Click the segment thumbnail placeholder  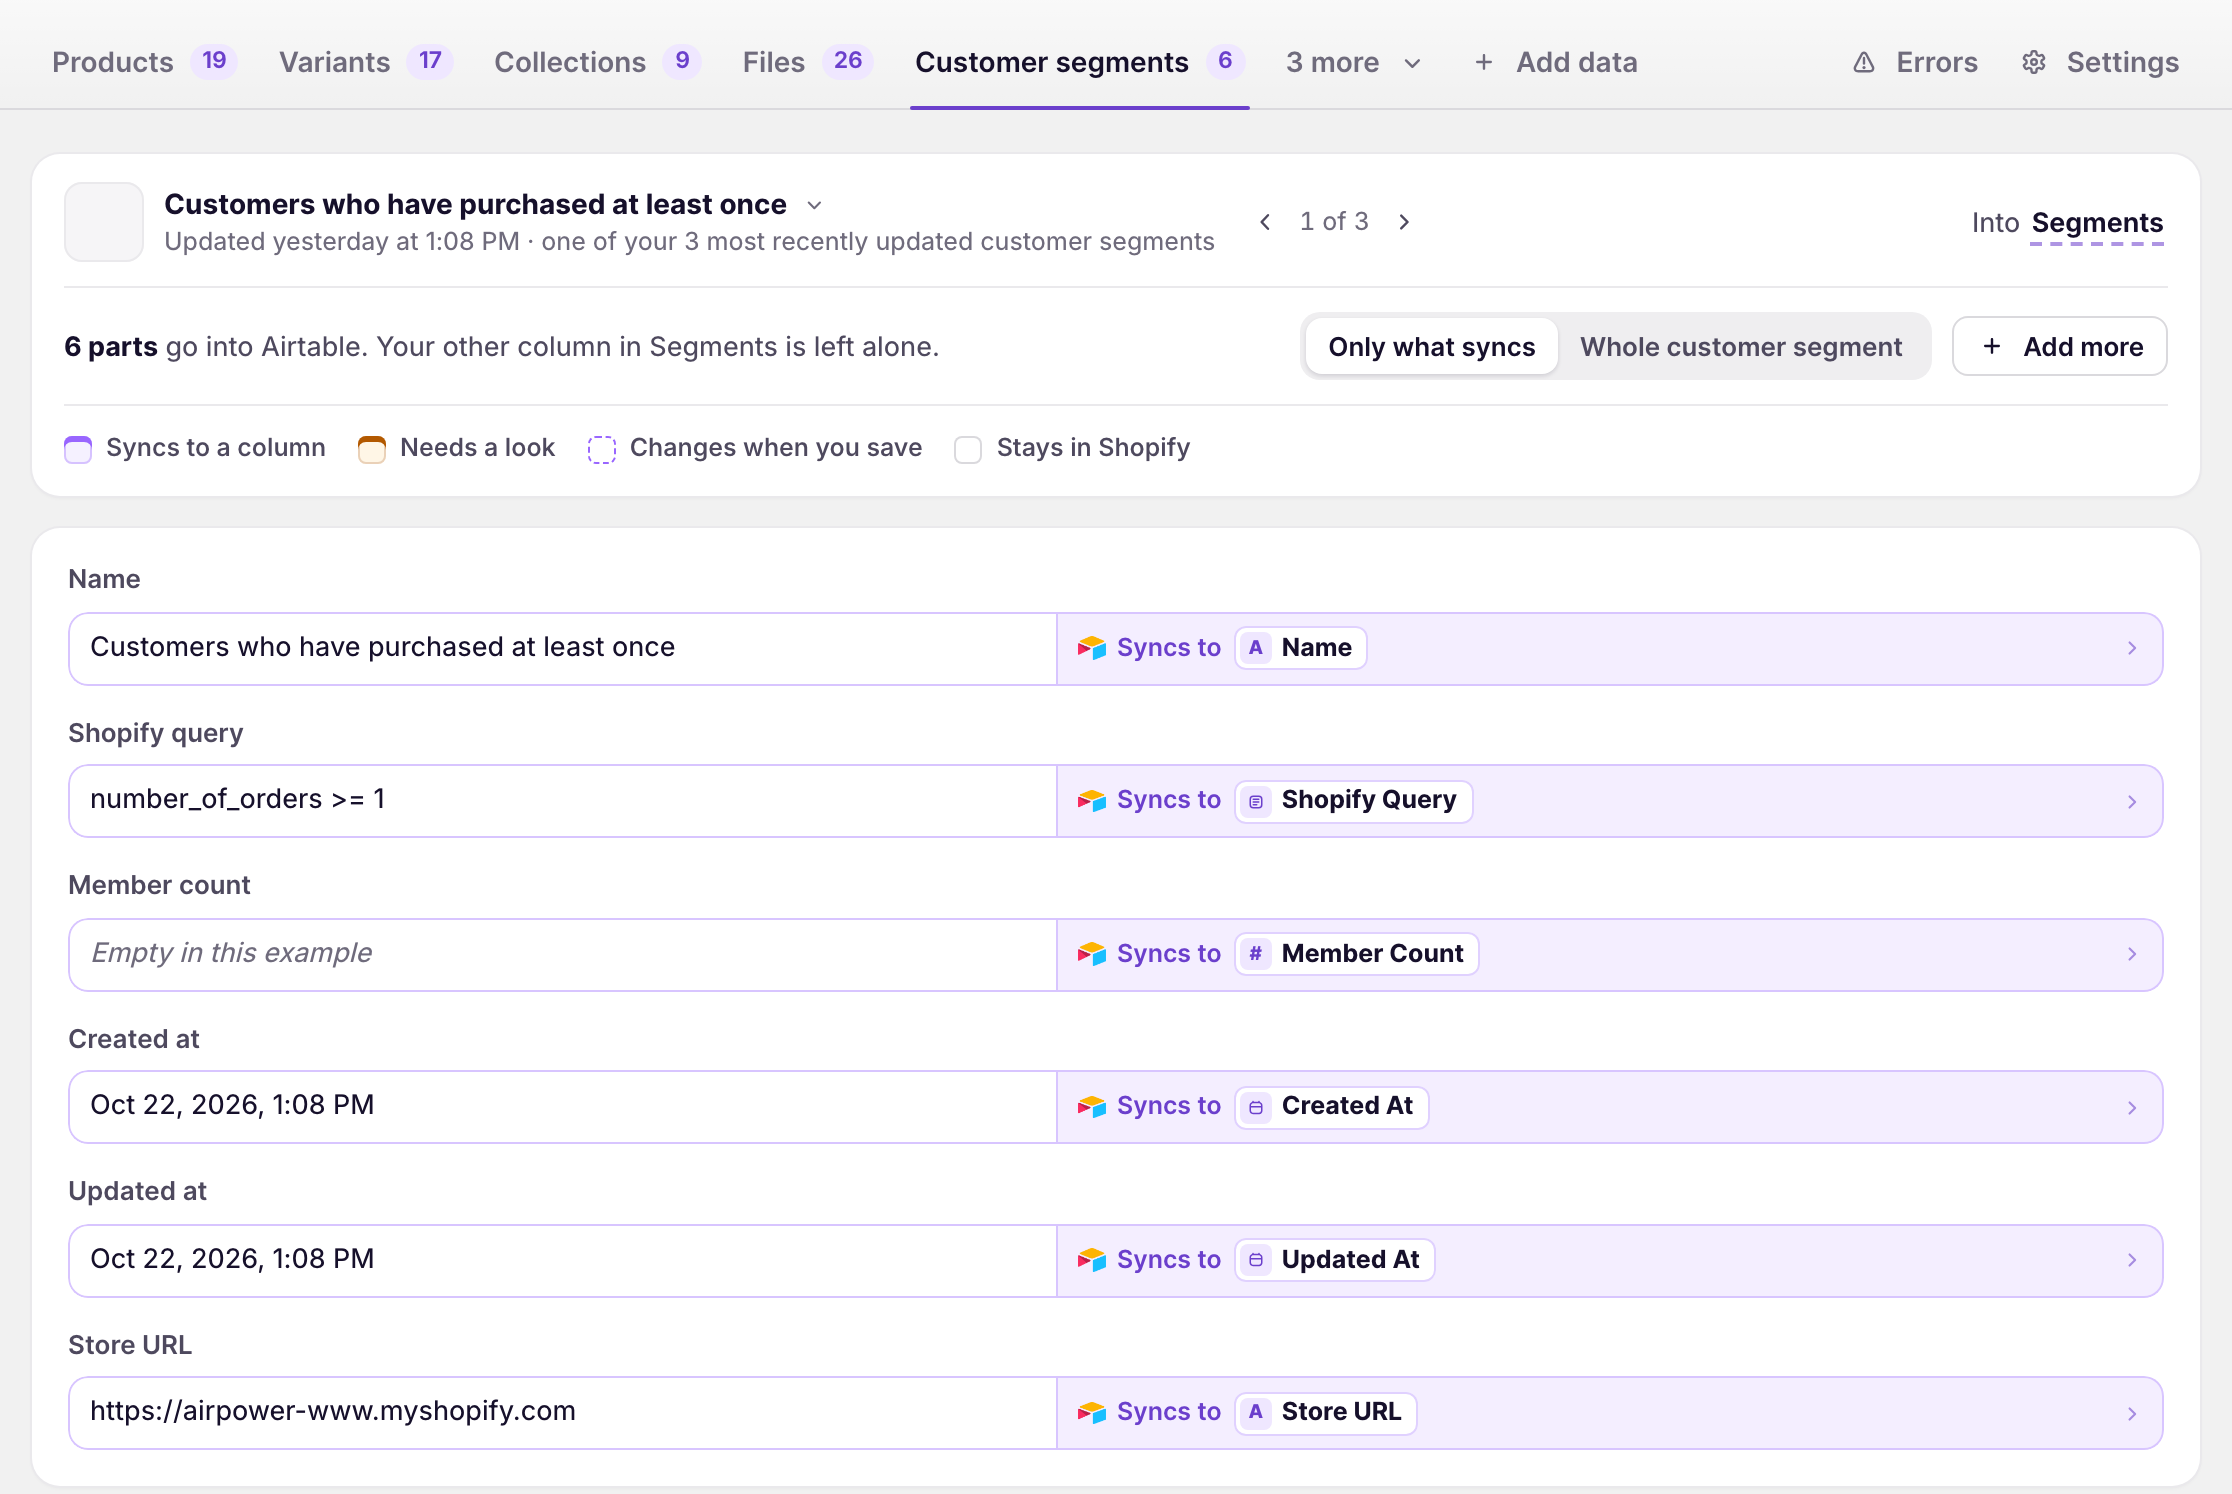[104, 222]
